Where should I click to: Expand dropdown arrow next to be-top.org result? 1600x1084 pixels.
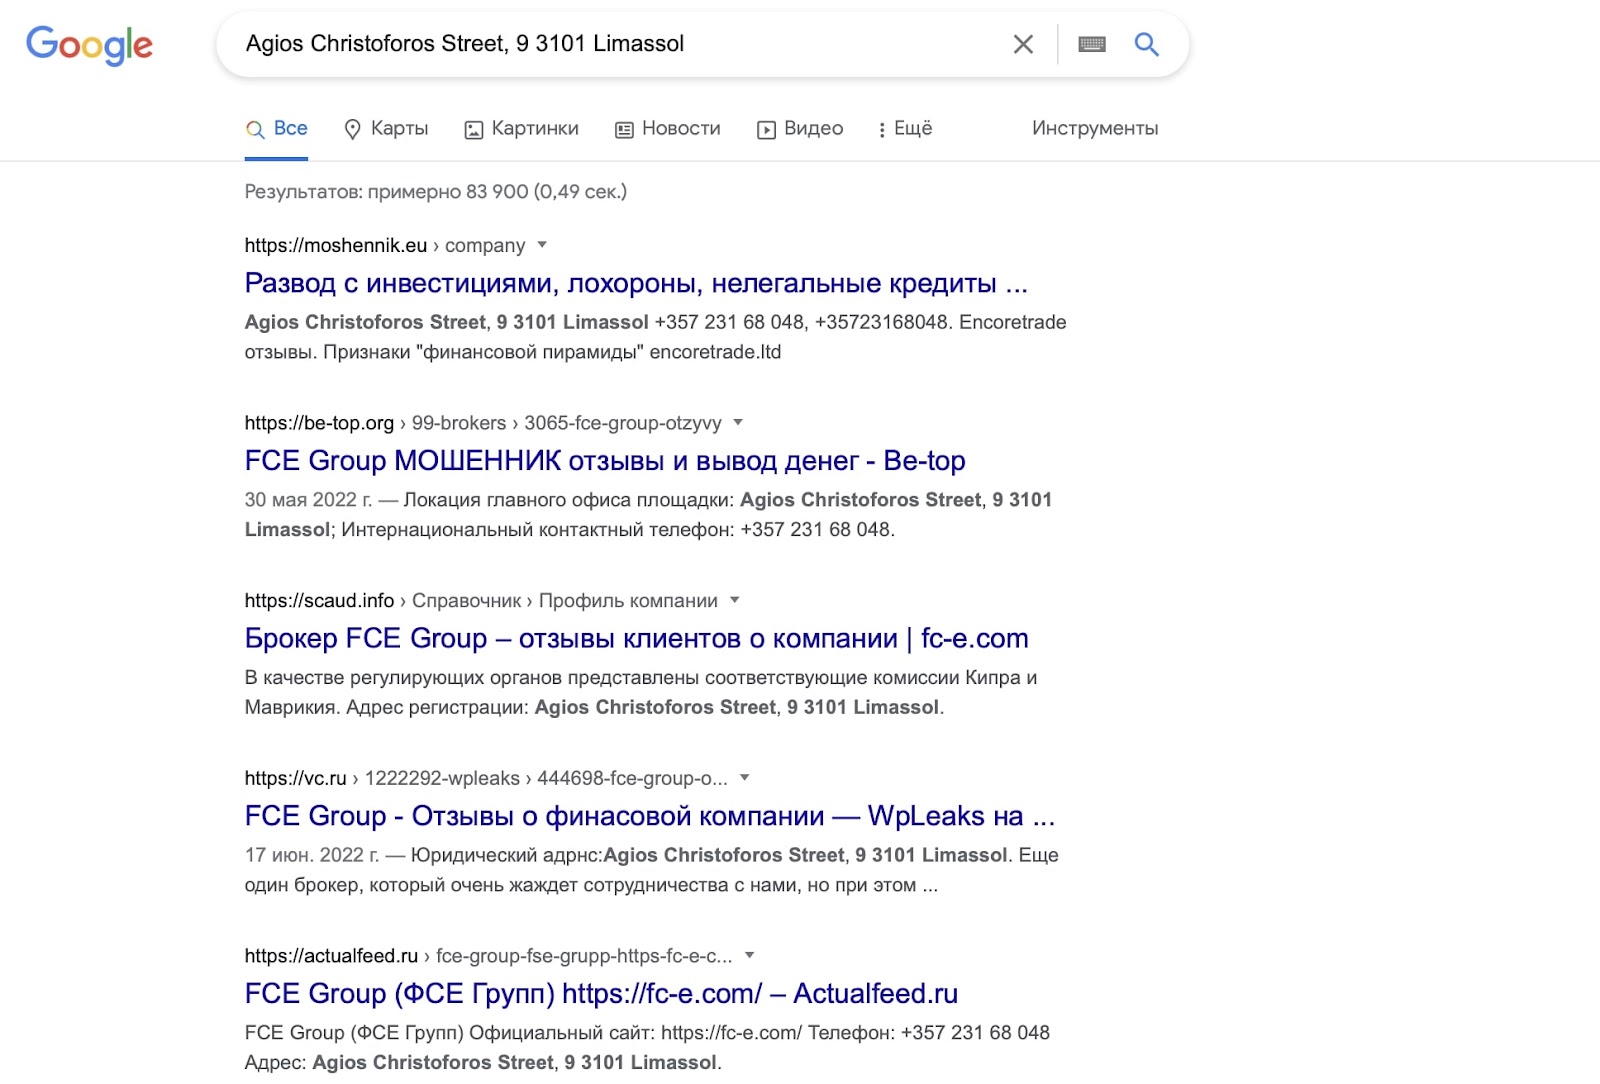738,422
